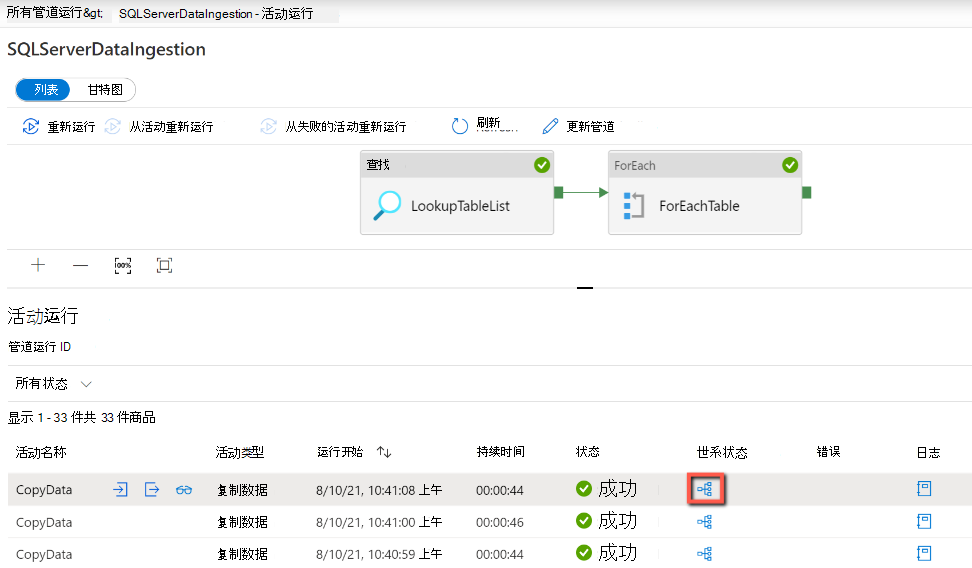Select the CopyData row started 10:41:08

(490, 489)
